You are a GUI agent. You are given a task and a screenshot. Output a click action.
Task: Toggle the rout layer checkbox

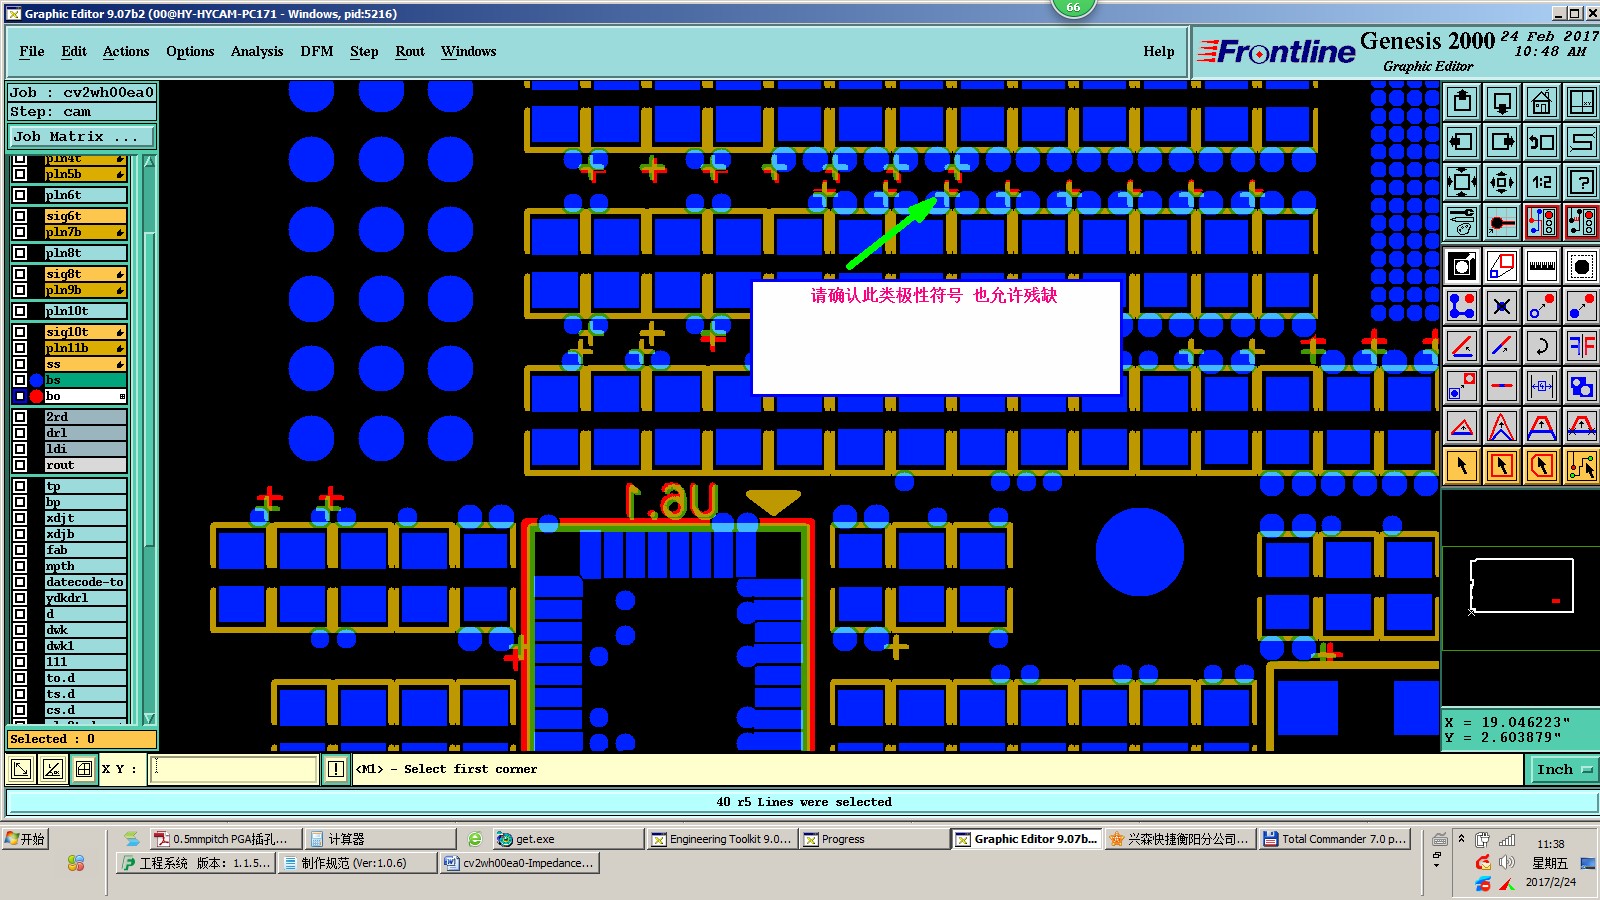[x=20, y=465]
